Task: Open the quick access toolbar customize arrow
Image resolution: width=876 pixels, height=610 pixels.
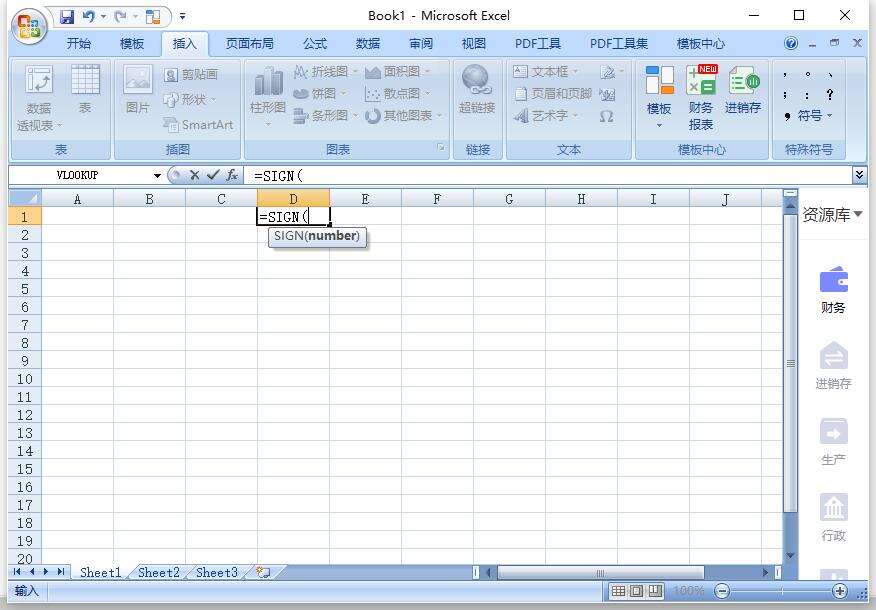Action: tap(183, 17)
